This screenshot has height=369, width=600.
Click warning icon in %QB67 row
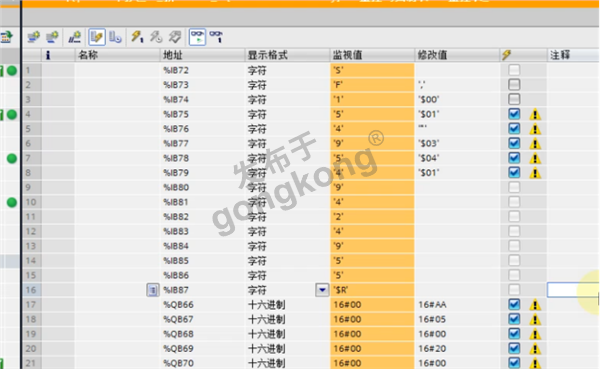(535, 319)
